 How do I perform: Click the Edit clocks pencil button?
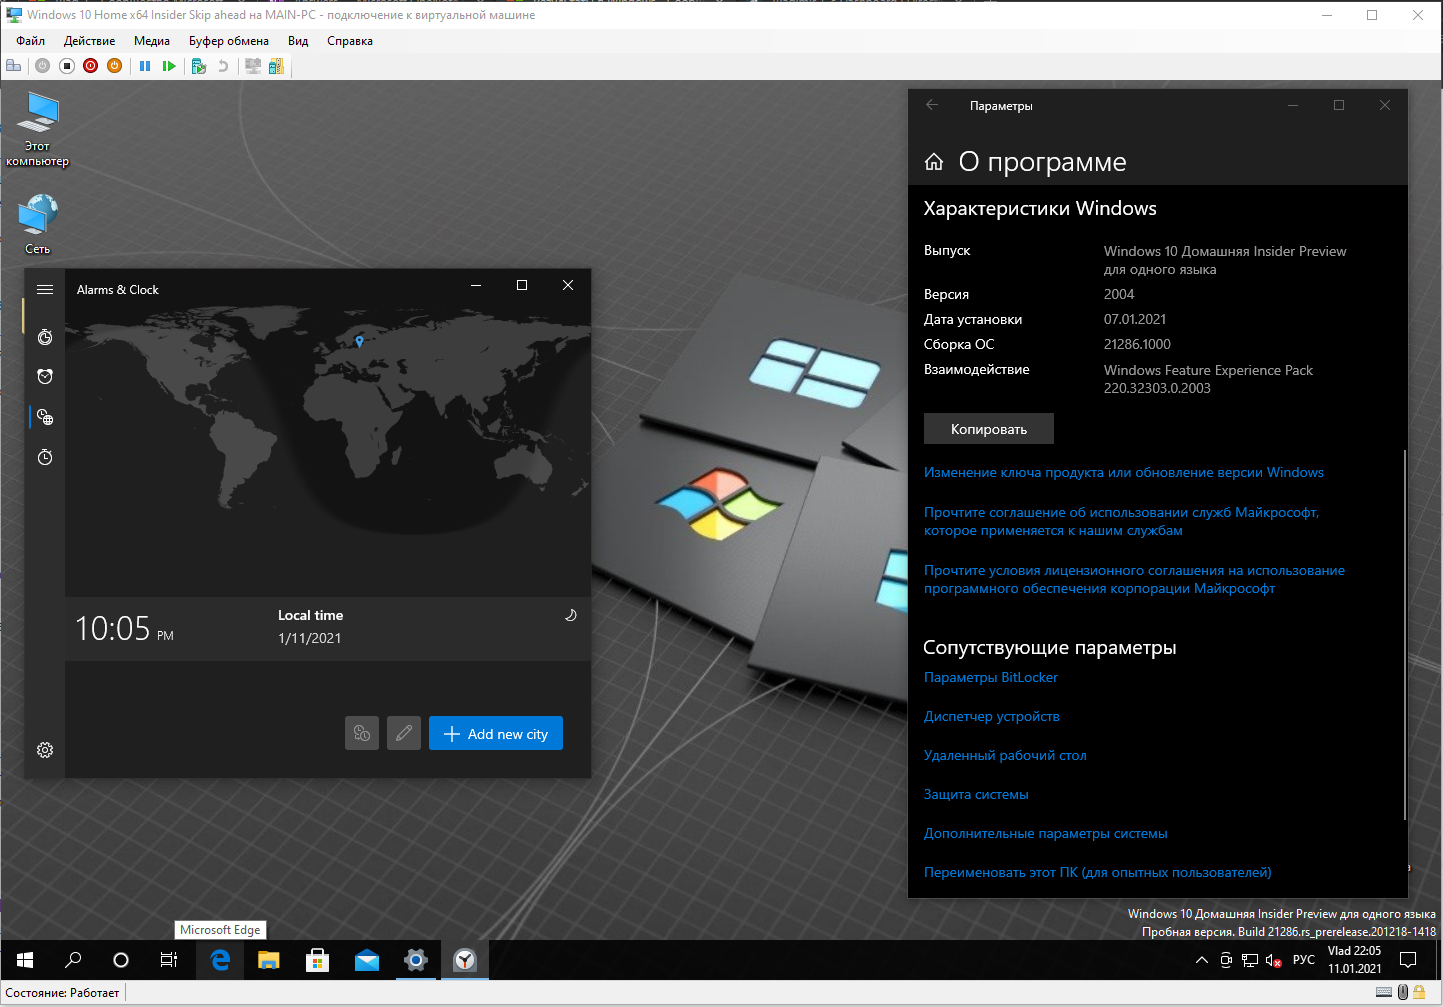(404, 733)
